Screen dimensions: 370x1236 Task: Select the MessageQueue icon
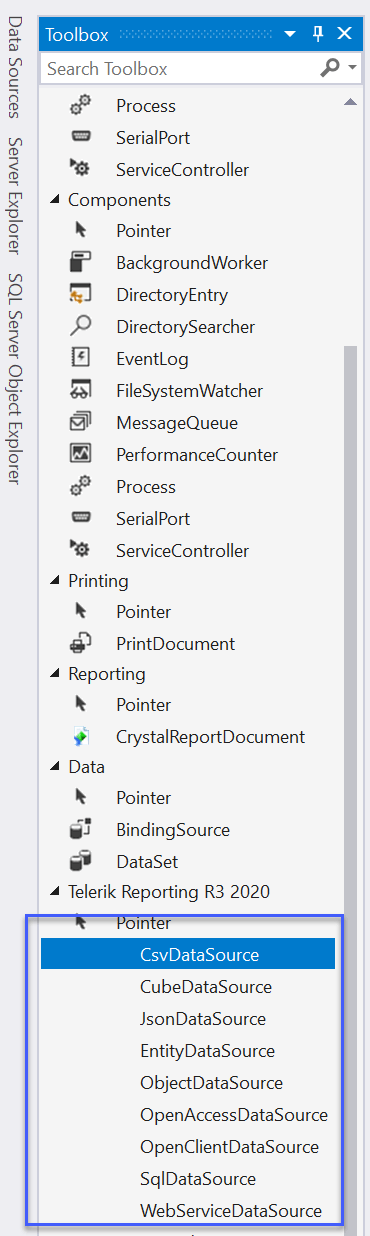point(81,423)
